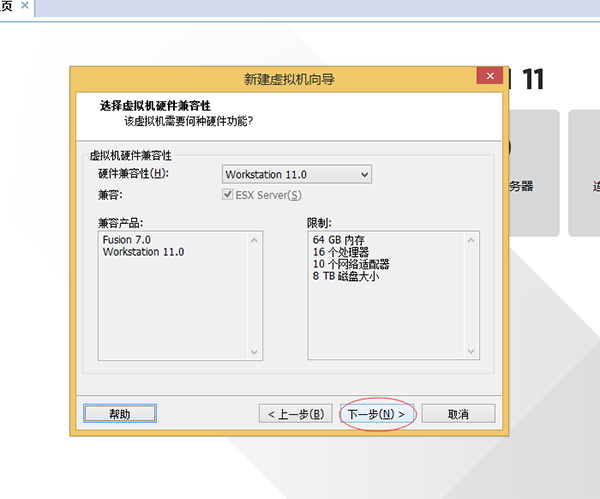The image size is (600, 499).
Task: Select the 64 GB 内存 limit entry
Action: 340,240
